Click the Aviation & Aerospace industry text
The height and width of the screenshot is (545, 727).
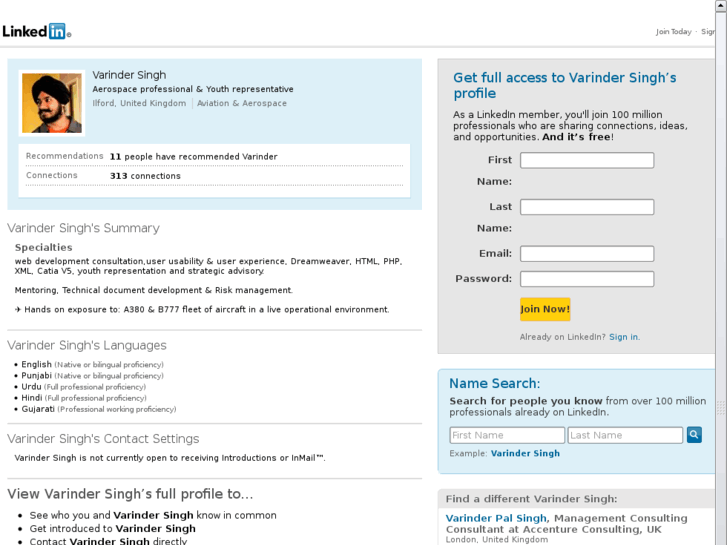[242, 103]
